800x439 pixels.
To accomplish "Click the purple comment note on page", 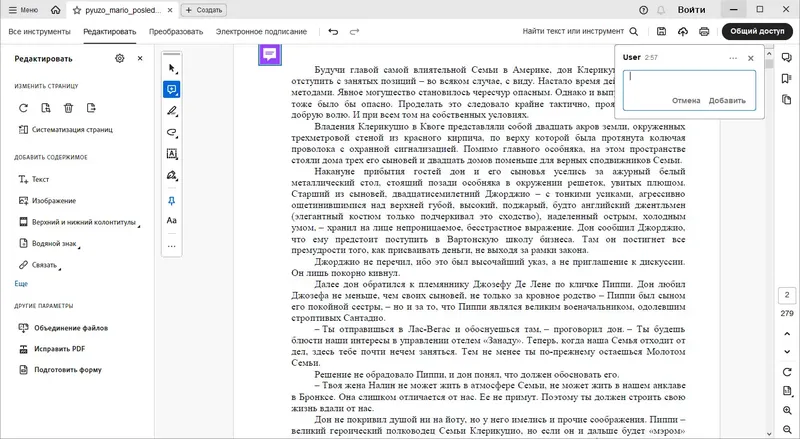I will [x=270, y=54].
